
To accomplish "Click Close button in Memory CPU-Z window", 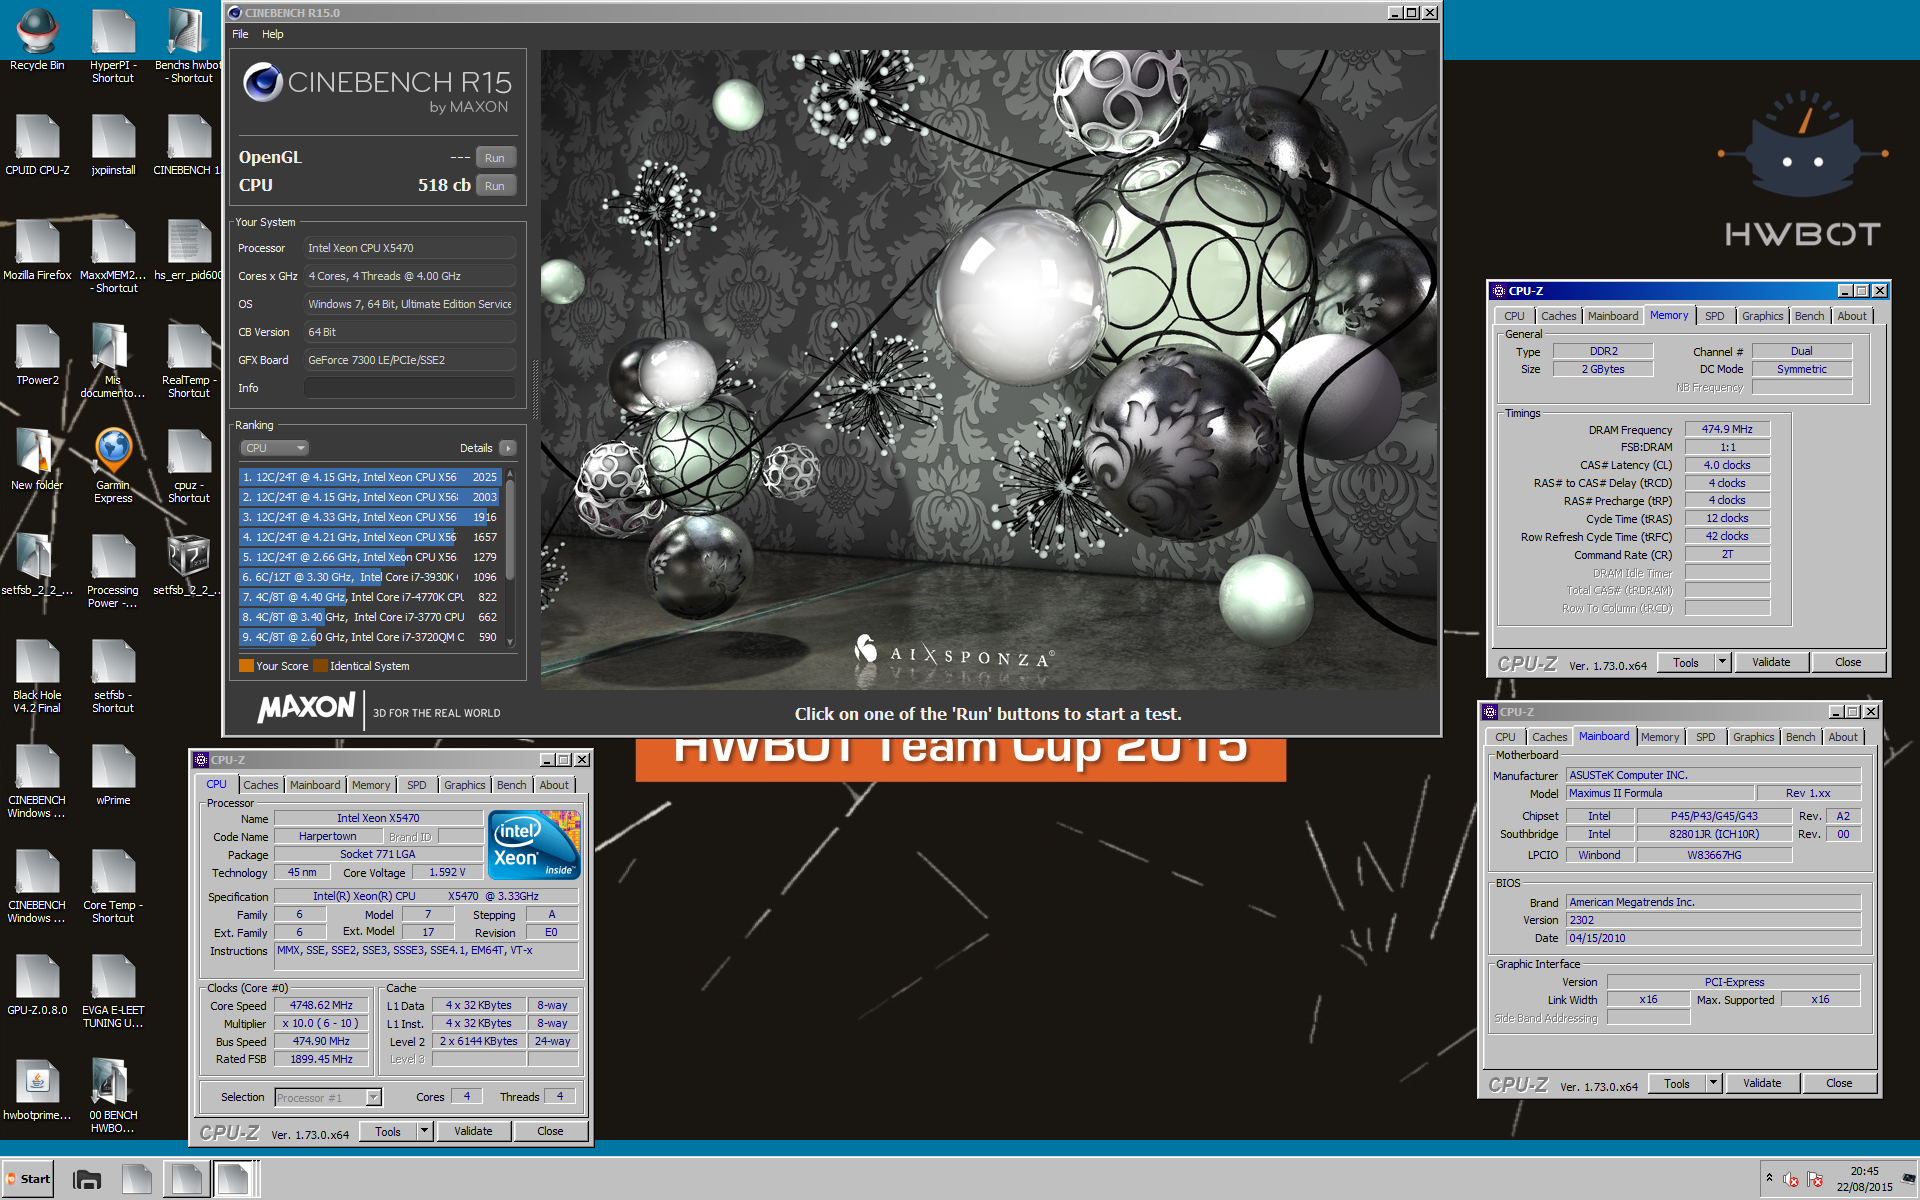I will [1848, 662].
